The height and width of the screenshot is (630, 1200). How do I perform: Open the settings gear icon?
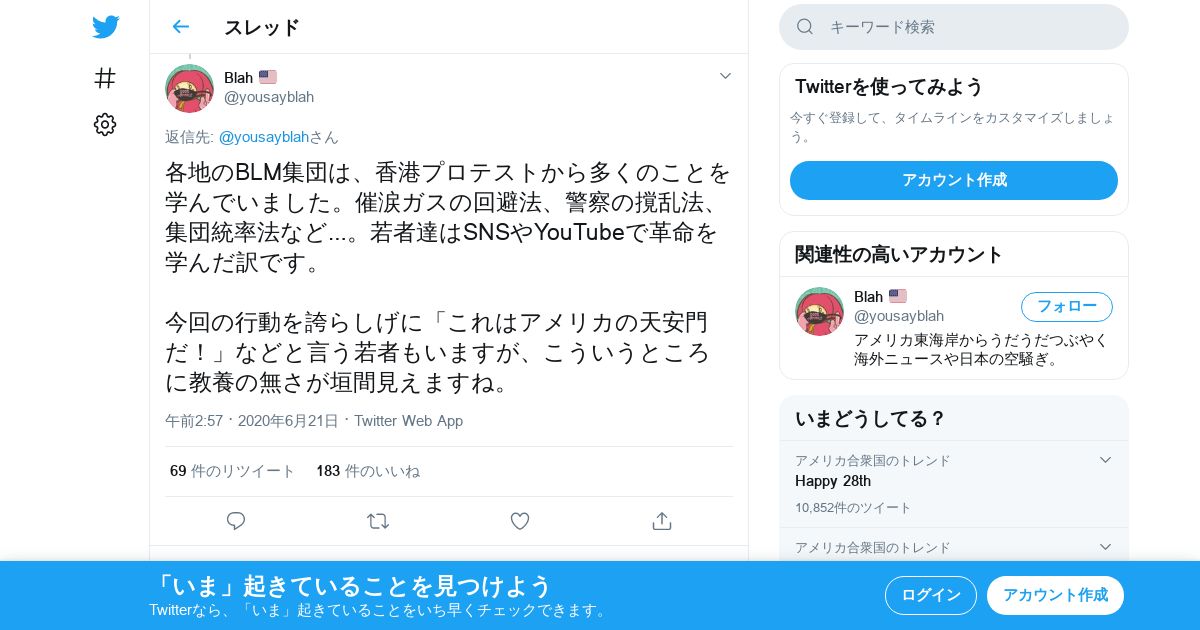point(105,124)
